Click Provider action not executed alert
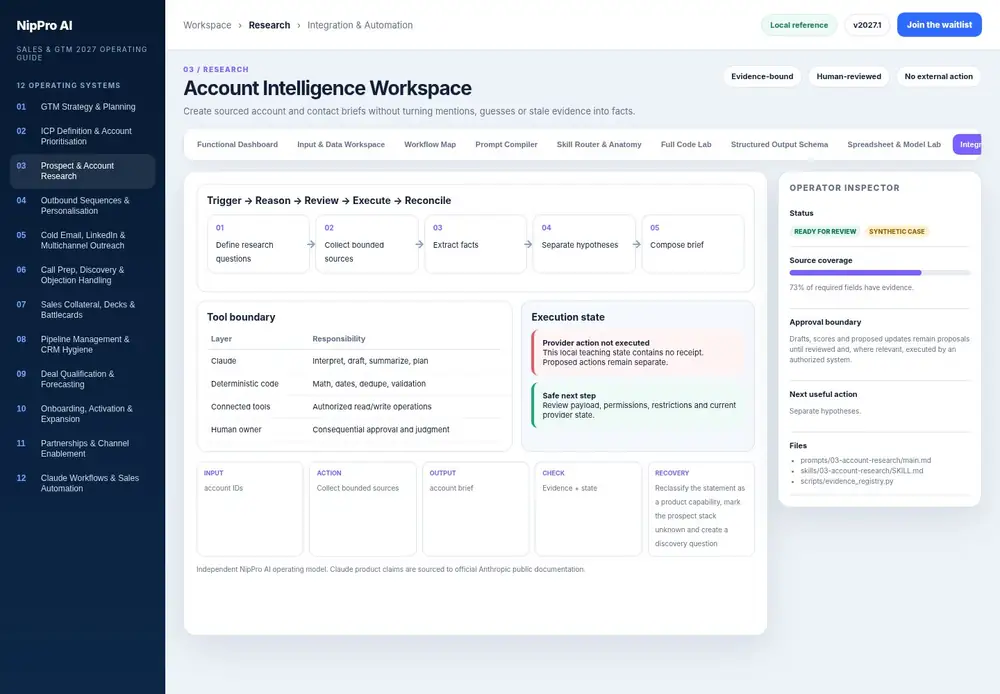Screen dimensions: 1000x694 point(638,352)
